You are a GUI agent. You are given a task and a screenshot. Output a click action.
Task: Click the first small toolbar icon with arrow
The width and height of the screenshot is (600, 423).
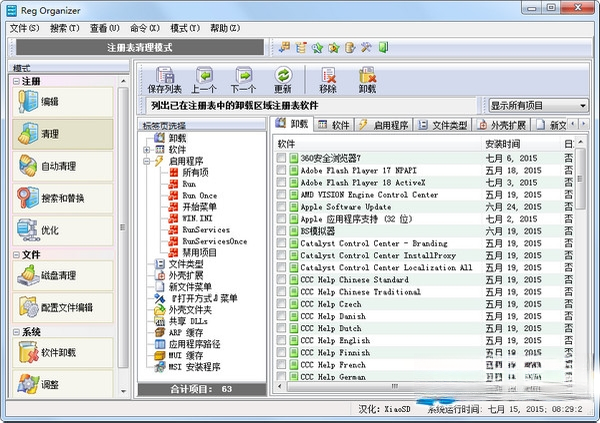click(x=284, y=47)
